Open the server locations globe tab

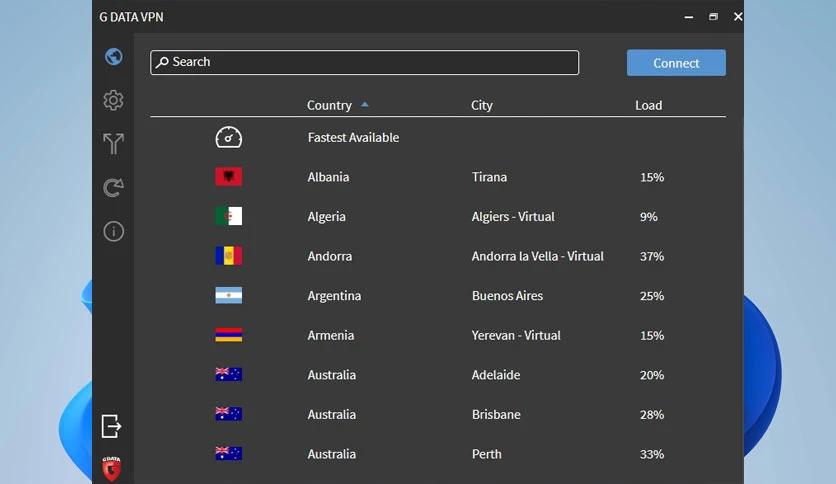pos(114,57)
